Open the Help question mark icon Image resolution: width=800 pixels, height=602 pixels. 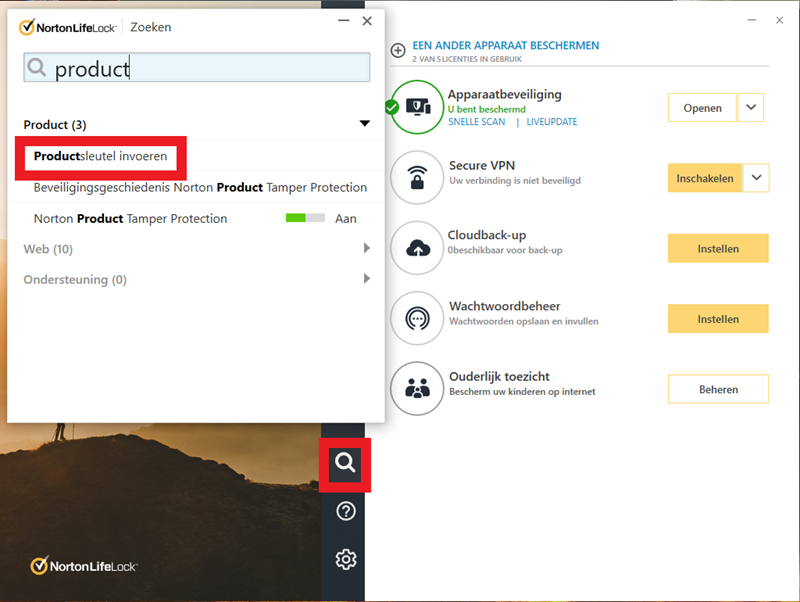[346, 511]
